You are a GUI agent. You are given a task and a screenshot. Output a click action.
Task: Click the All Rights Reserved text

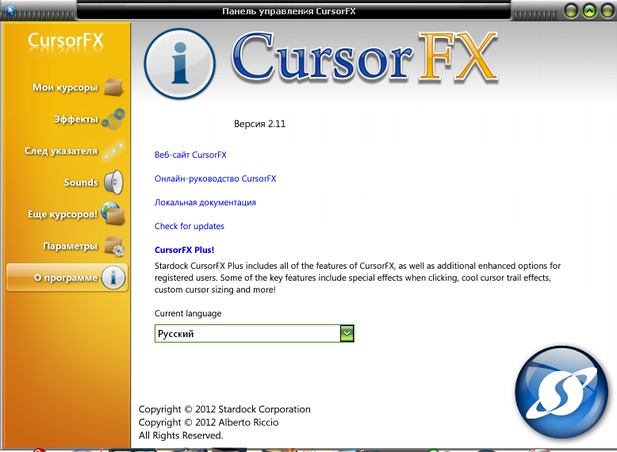(x=181, y=435)
